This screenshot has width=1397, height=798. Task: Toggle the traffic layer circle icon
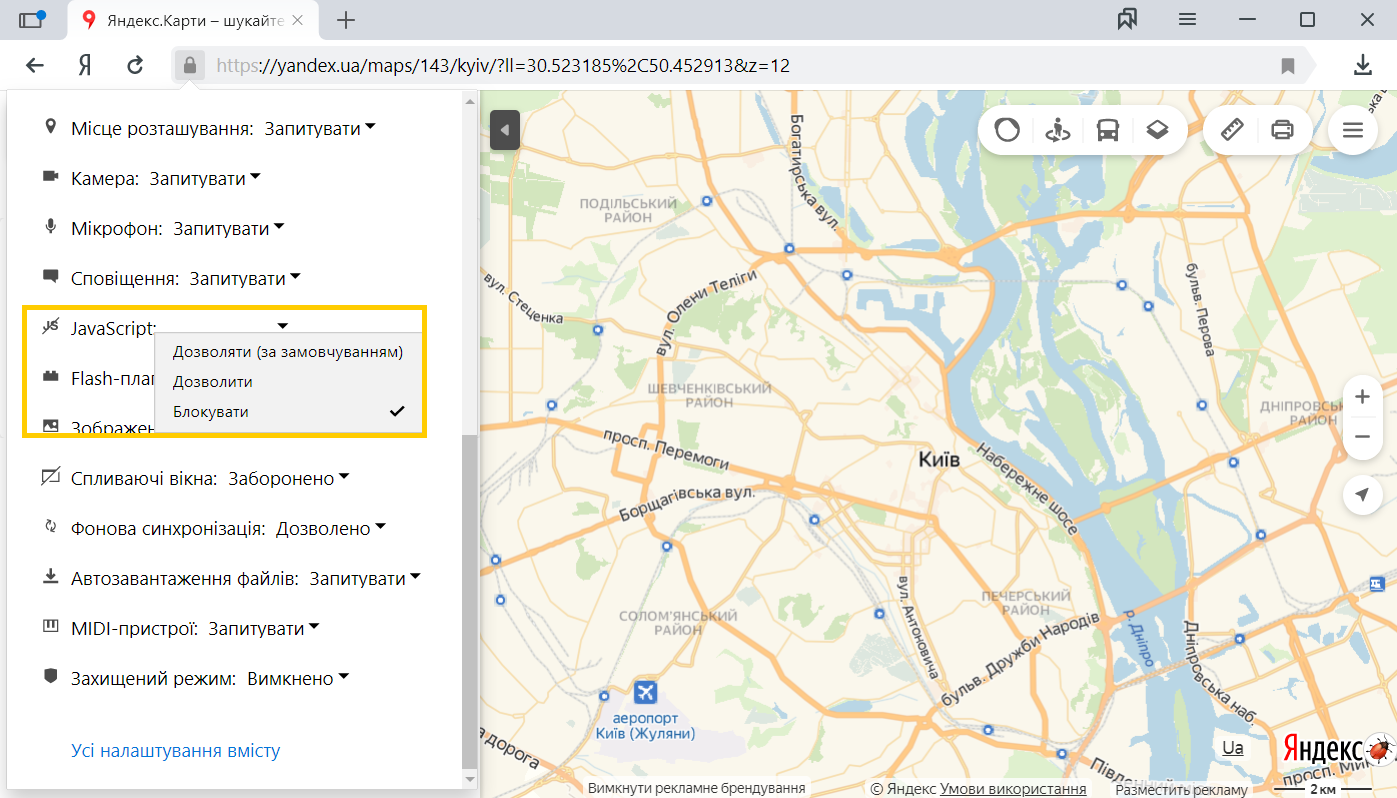[1007, 130]
